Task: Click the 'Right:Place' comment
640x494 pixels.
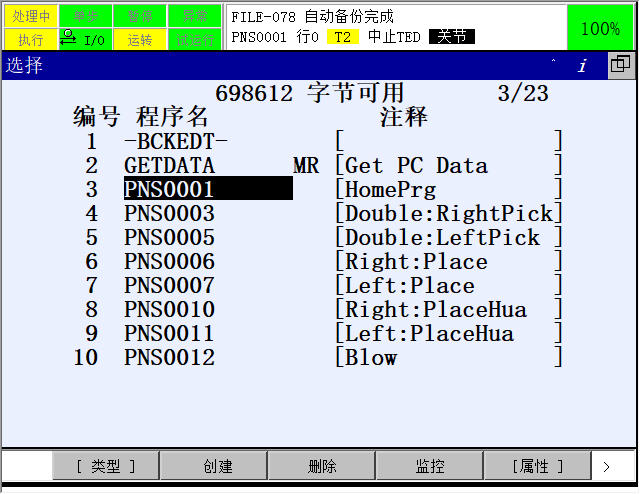Action: 416,262
